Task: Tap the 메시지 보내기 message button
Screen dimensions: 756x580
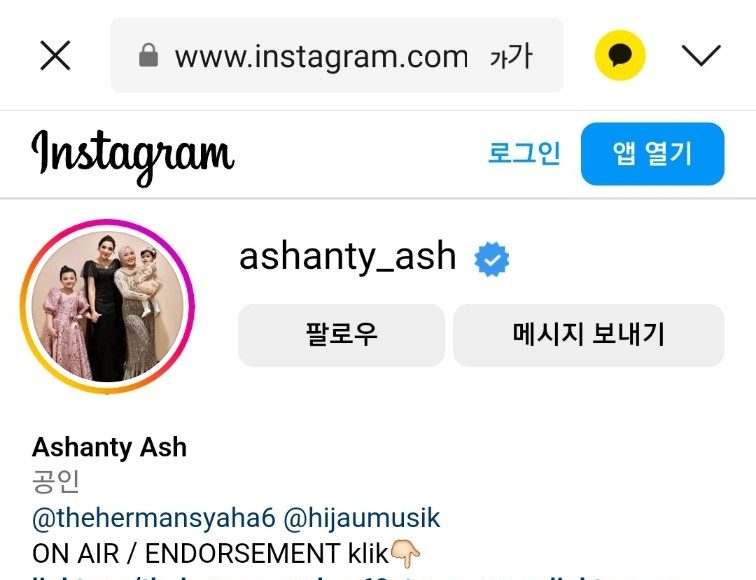Action: (589, 335)
